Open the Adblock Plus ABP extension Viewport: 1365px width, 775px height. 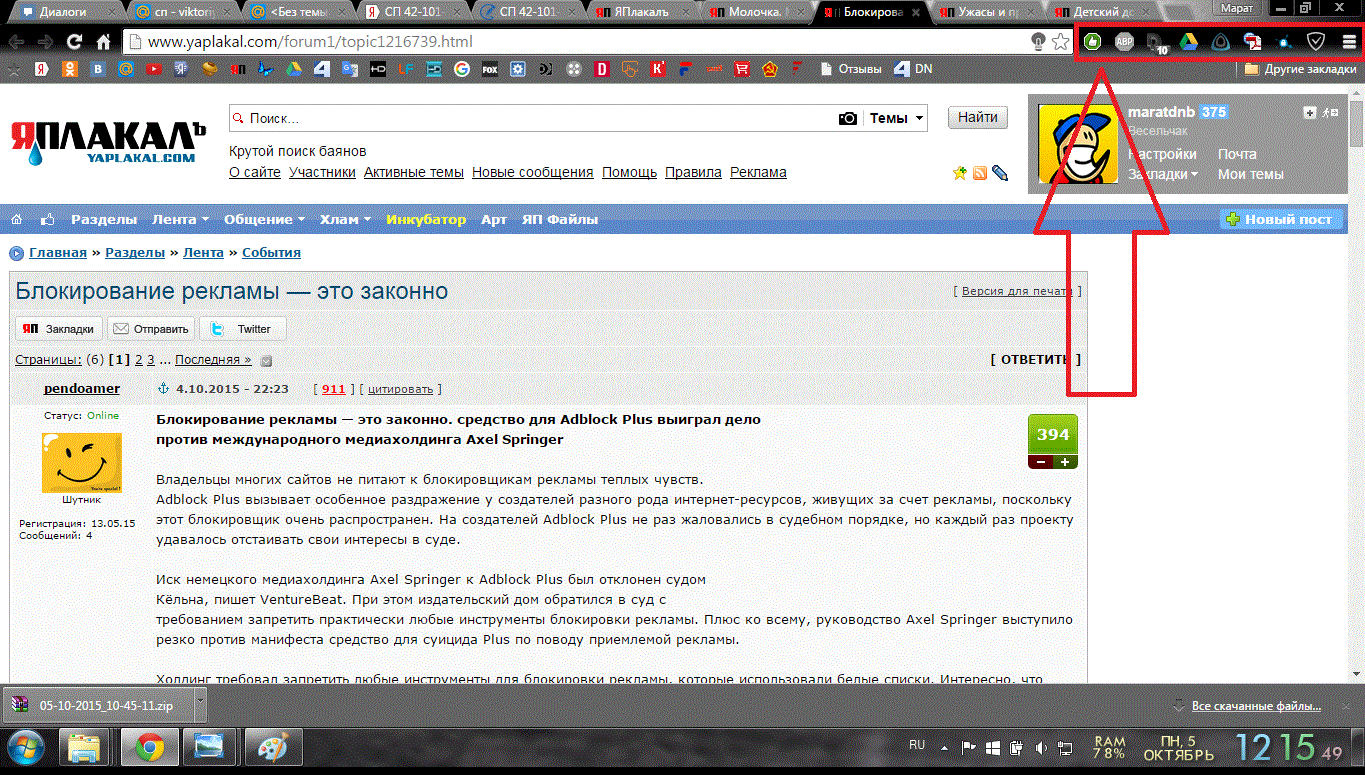[1124, 42]
